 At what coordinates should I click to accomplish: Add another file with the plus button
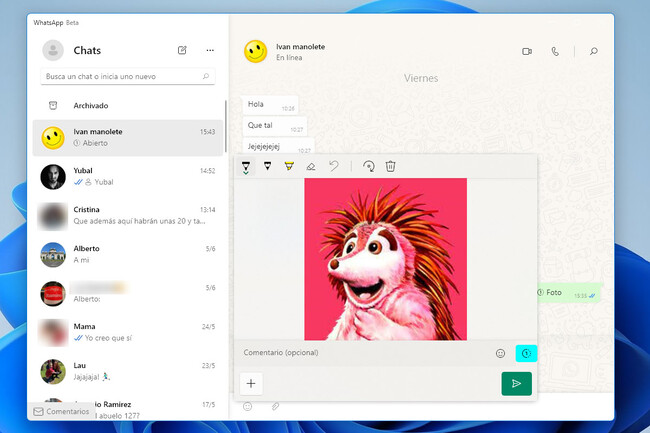pos(251,384)
